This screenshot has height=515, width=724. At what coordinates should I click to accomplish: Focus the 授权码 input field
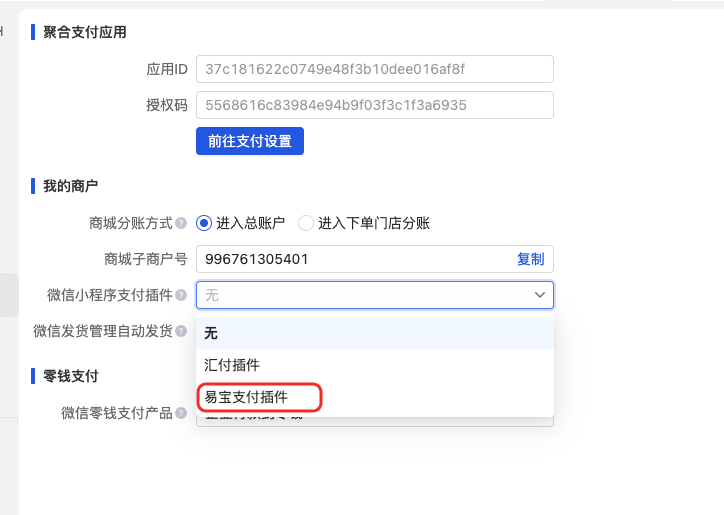pos(374,105)
